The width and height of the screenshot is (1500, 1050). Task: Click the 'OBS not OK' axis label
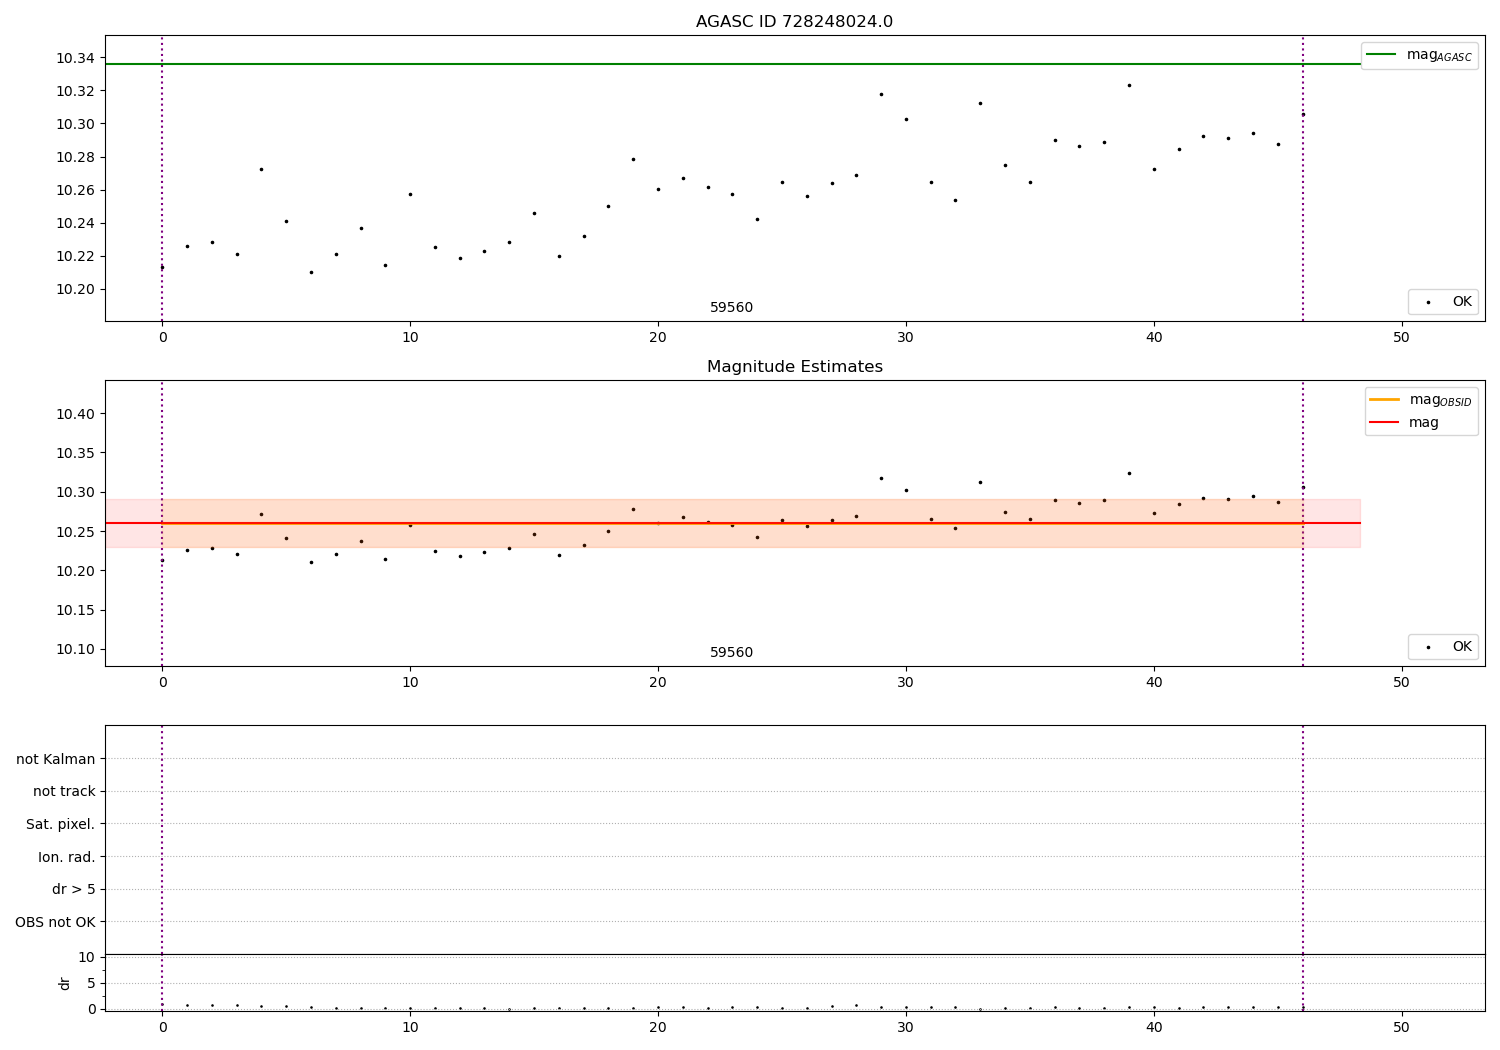56,922
